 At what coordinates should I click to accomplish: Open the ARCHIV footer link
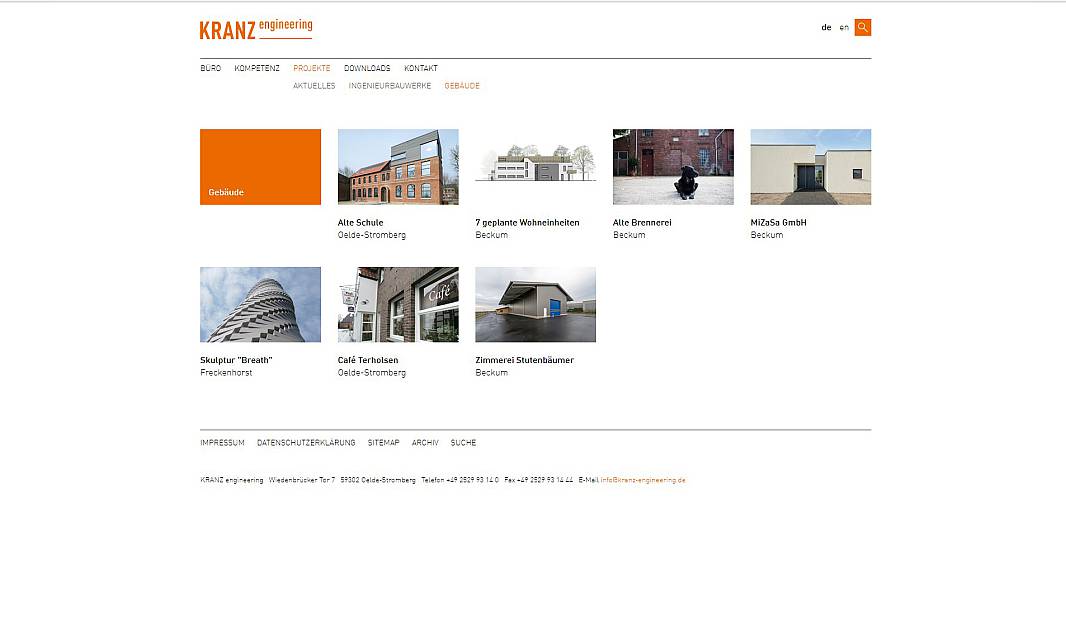[425, 443]
